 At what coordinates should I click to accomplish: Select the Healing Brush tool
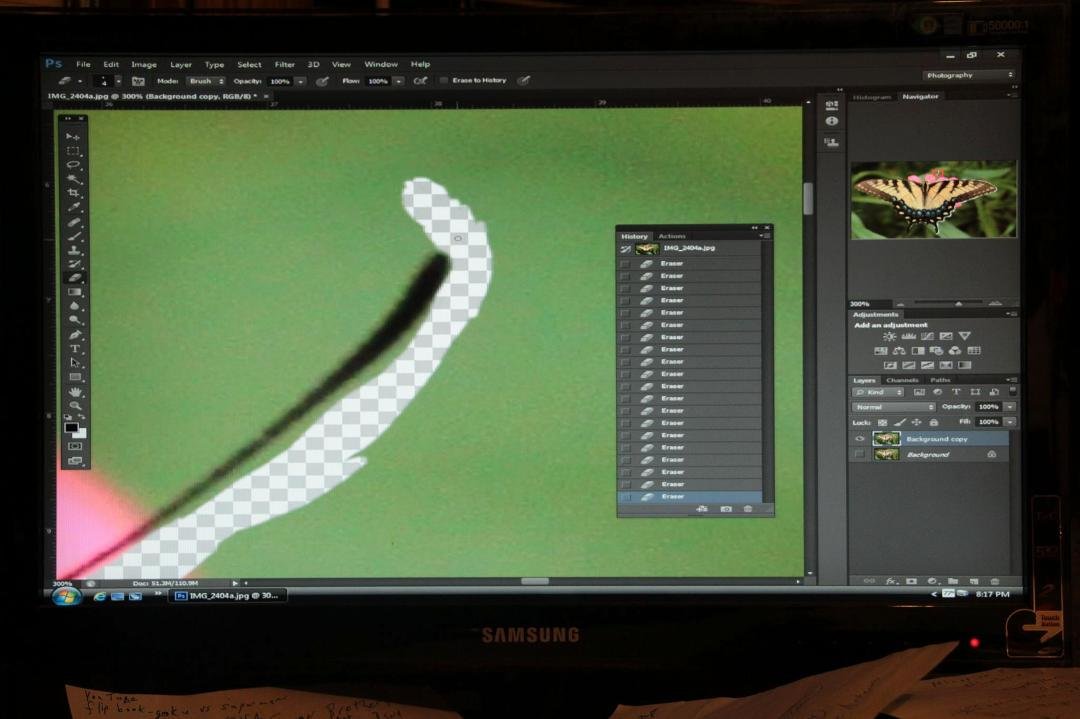(73, 222)
